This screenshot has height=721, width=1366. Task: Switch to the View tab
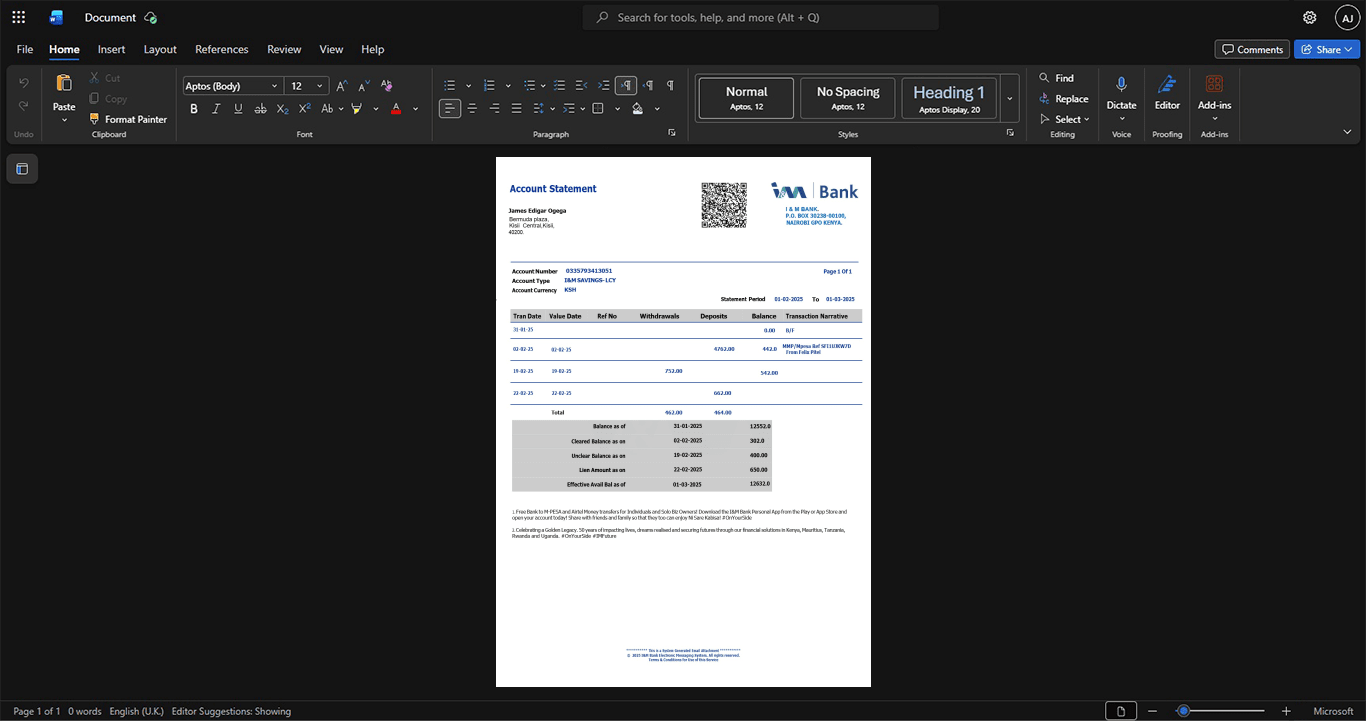click(331, 49)
